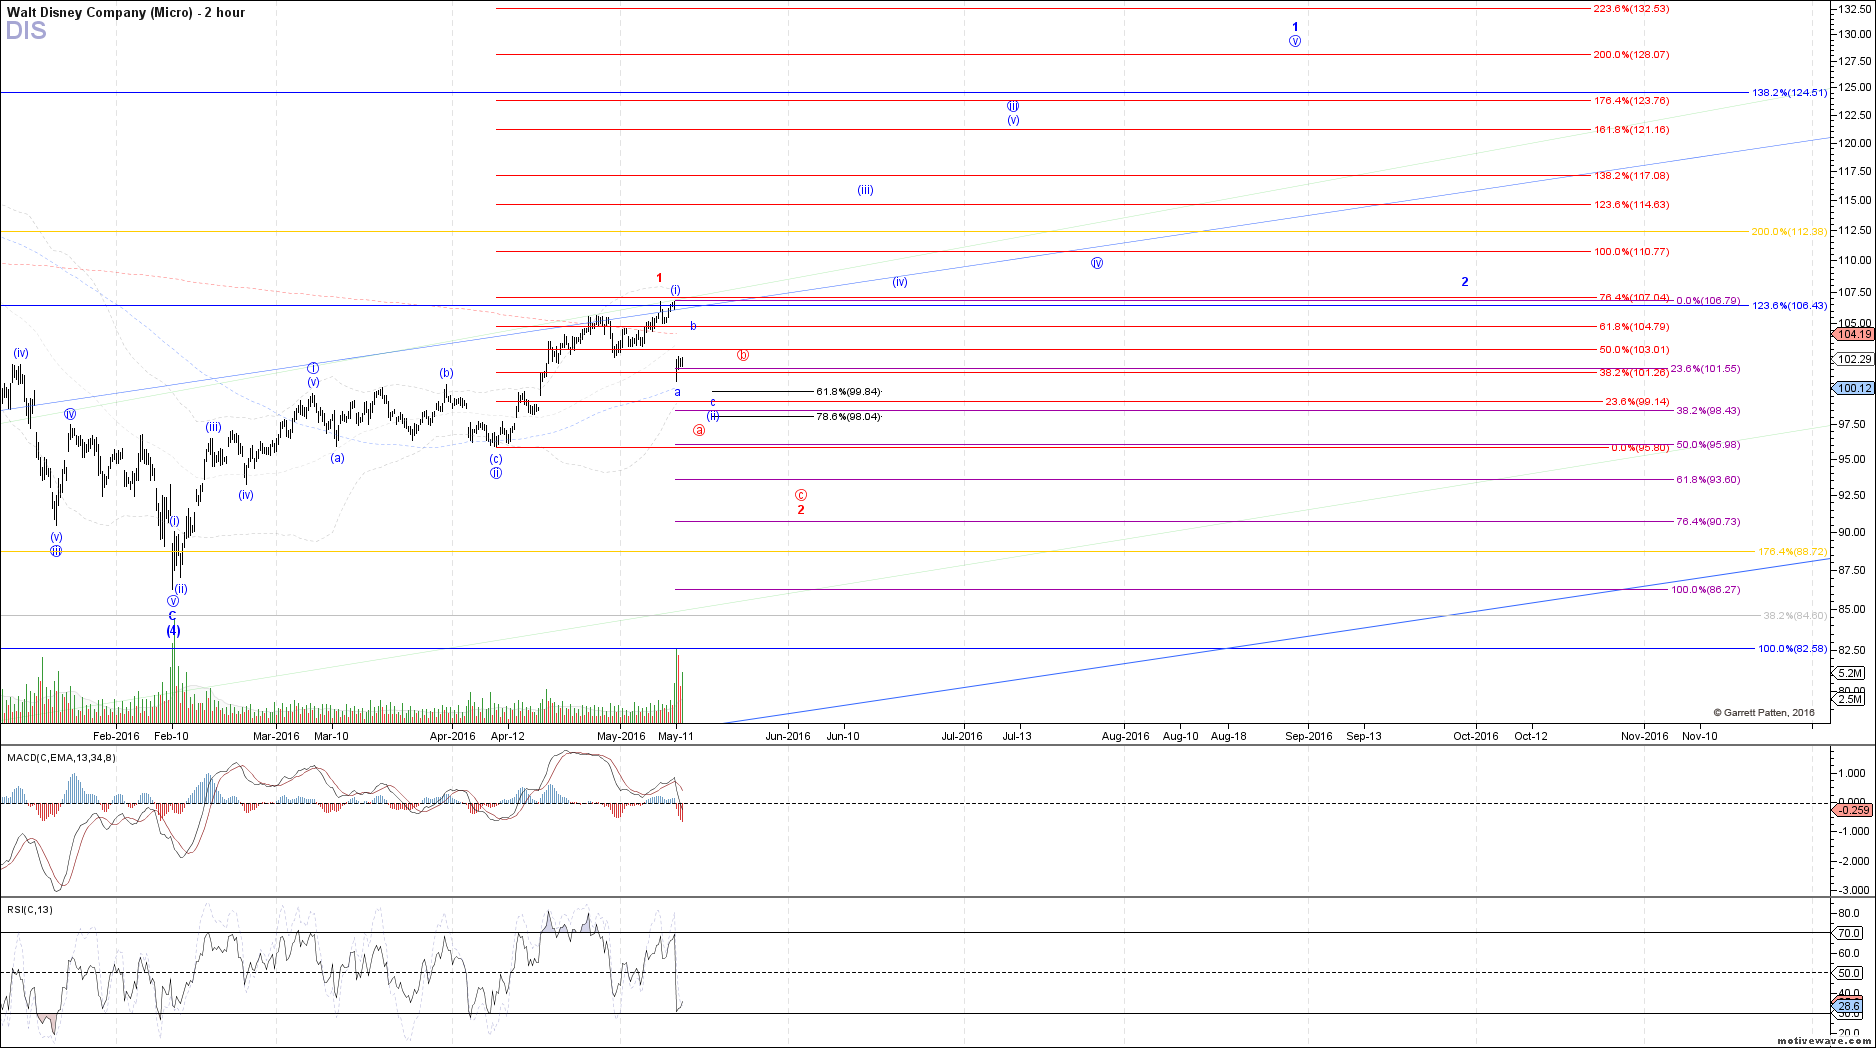The image size is (1876, 1048).
Task: Open the motivewave.com link
Action: 1824,1041
